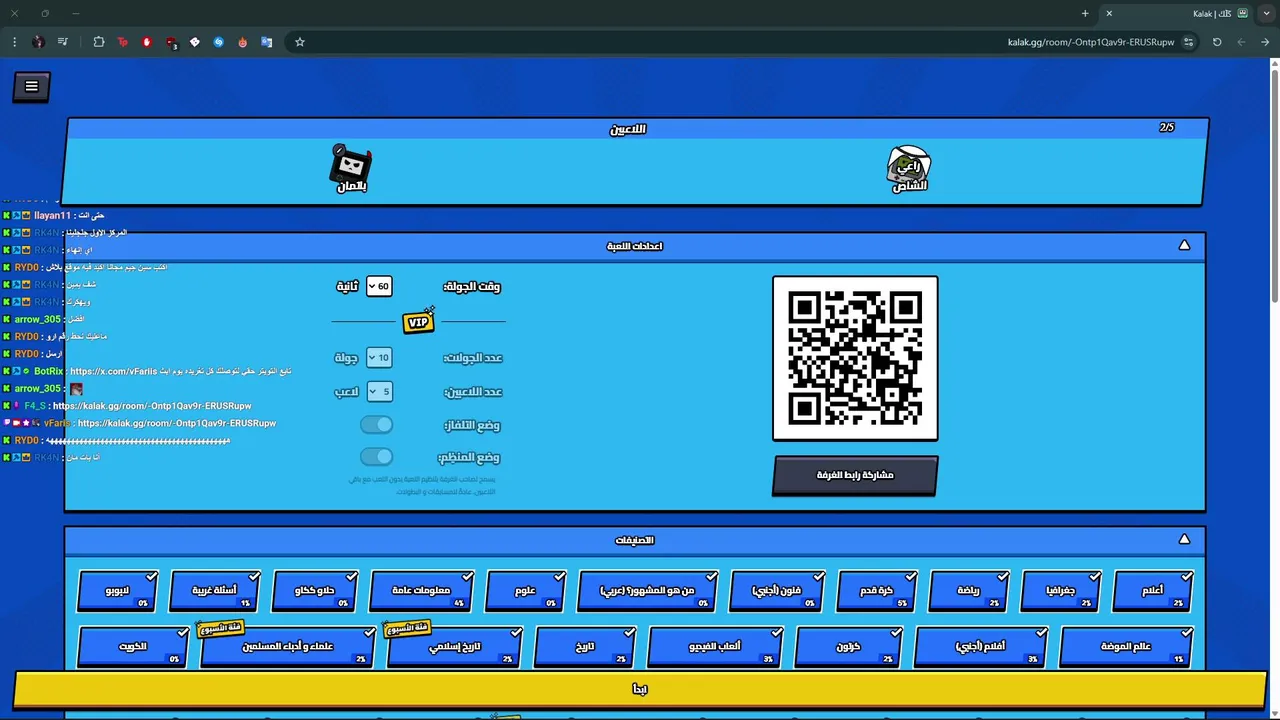
Task: Uncheck the الكويت category
Action: click(133, 647)
